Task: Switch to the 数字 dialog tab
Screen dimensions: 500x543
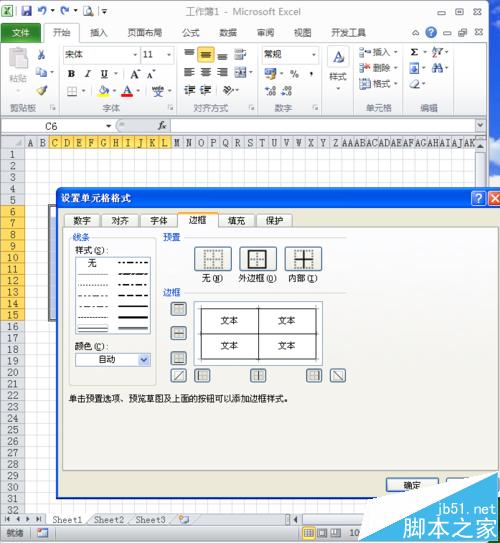Action: pyautogui.click(x=82, y=221)
